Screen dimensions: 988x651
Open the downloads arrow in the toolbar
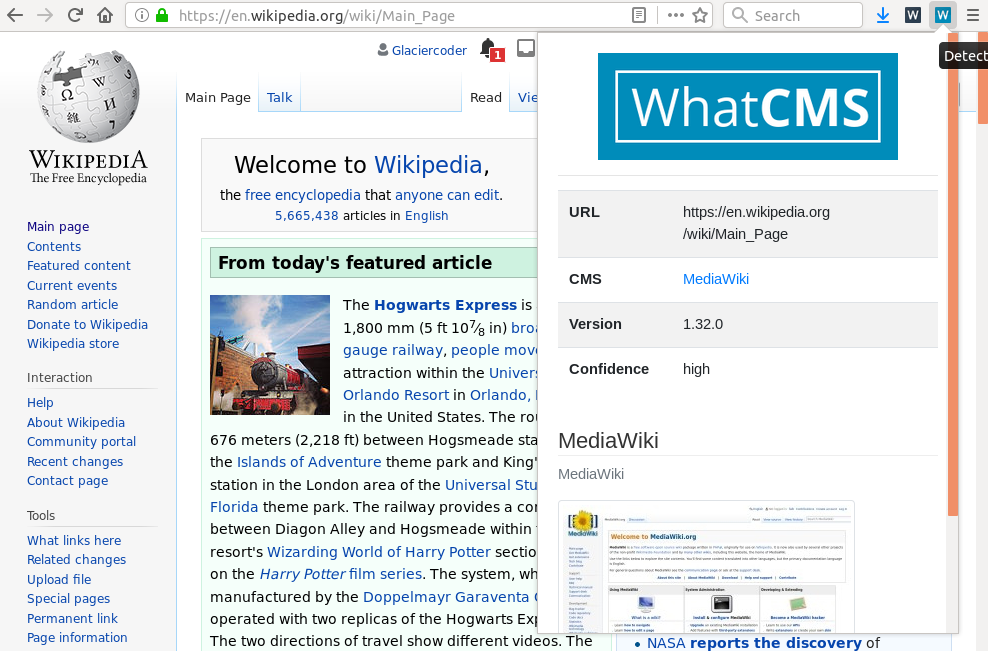coord(883,15)
